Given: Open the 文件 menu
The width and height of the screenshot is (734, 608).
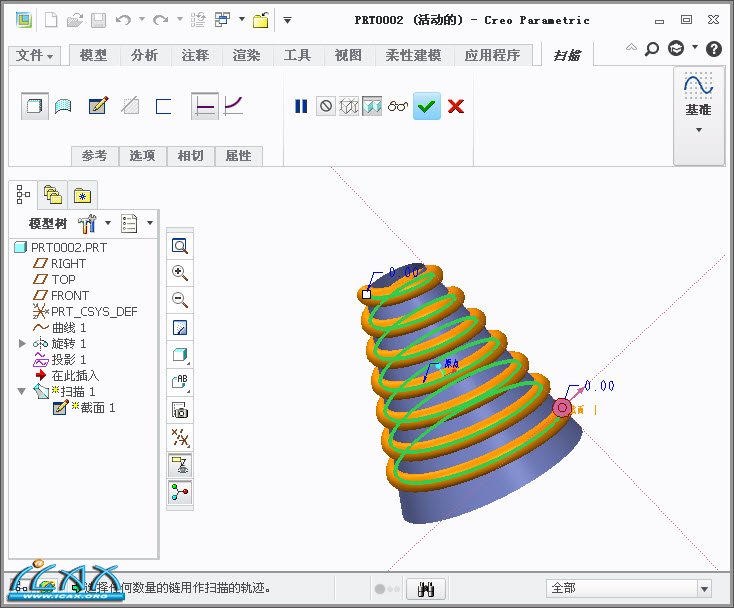Looking at the screenshot, I should pyautogui.click(x=36, y=56).
